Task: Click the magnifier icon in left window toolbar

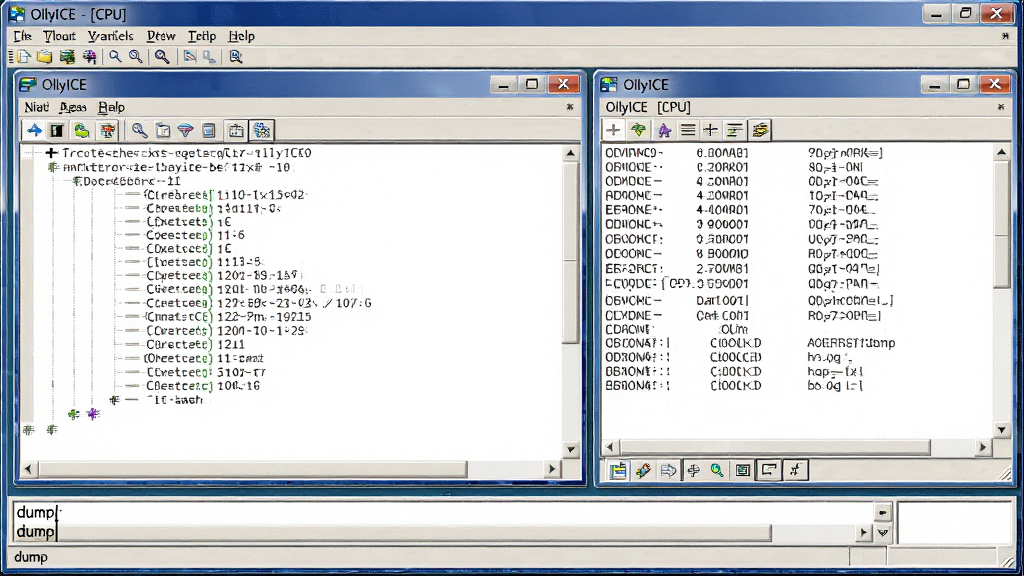Action: tap(139, 131)
